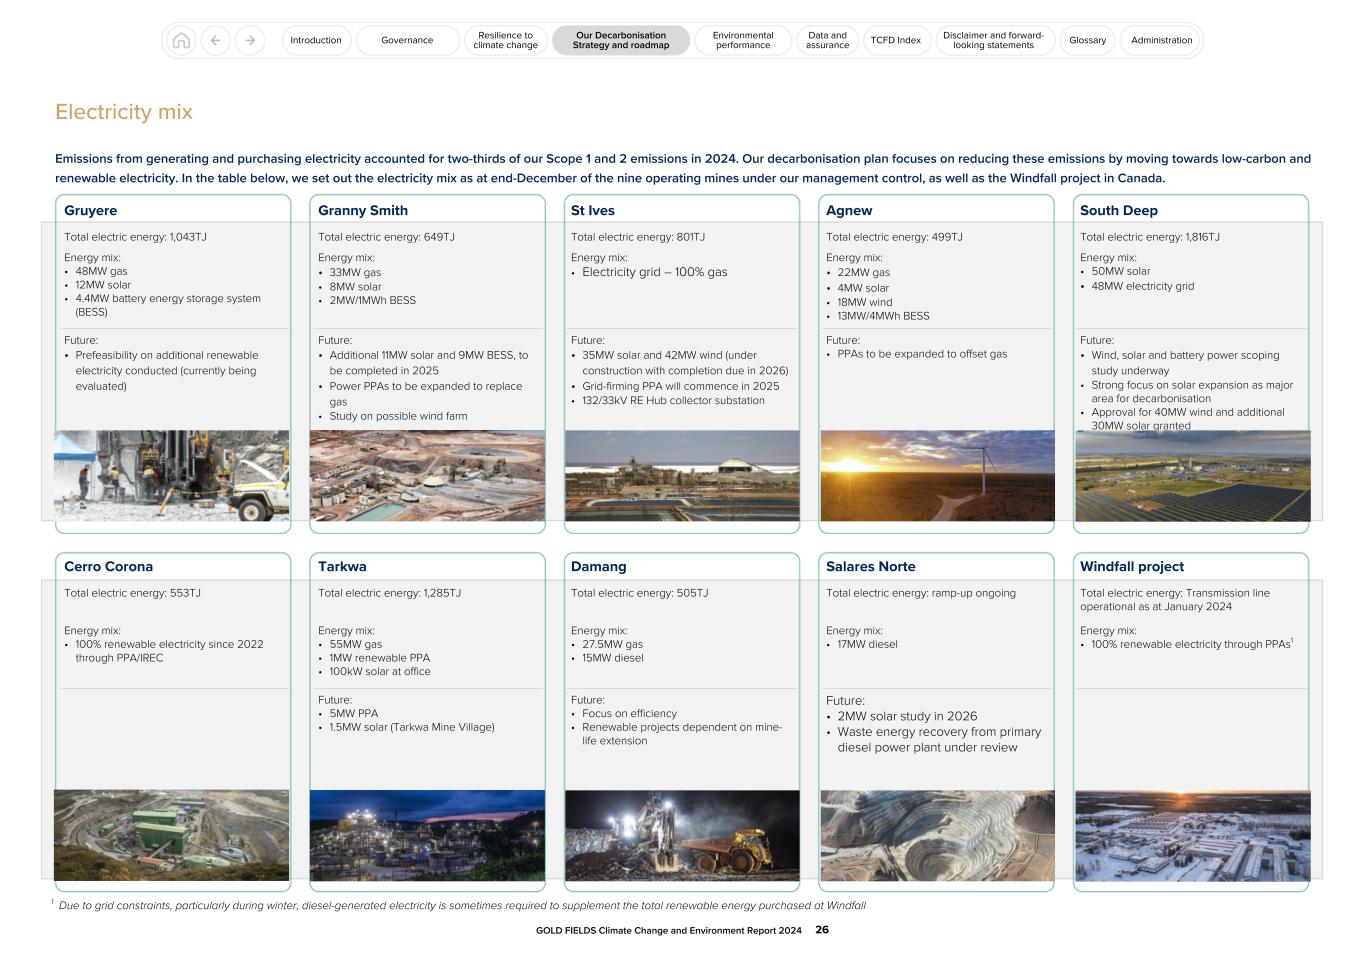Screen dimensions: 1365x968
Task: Click the Windfall project winter site photo
Action: [x=1191, y=836]
